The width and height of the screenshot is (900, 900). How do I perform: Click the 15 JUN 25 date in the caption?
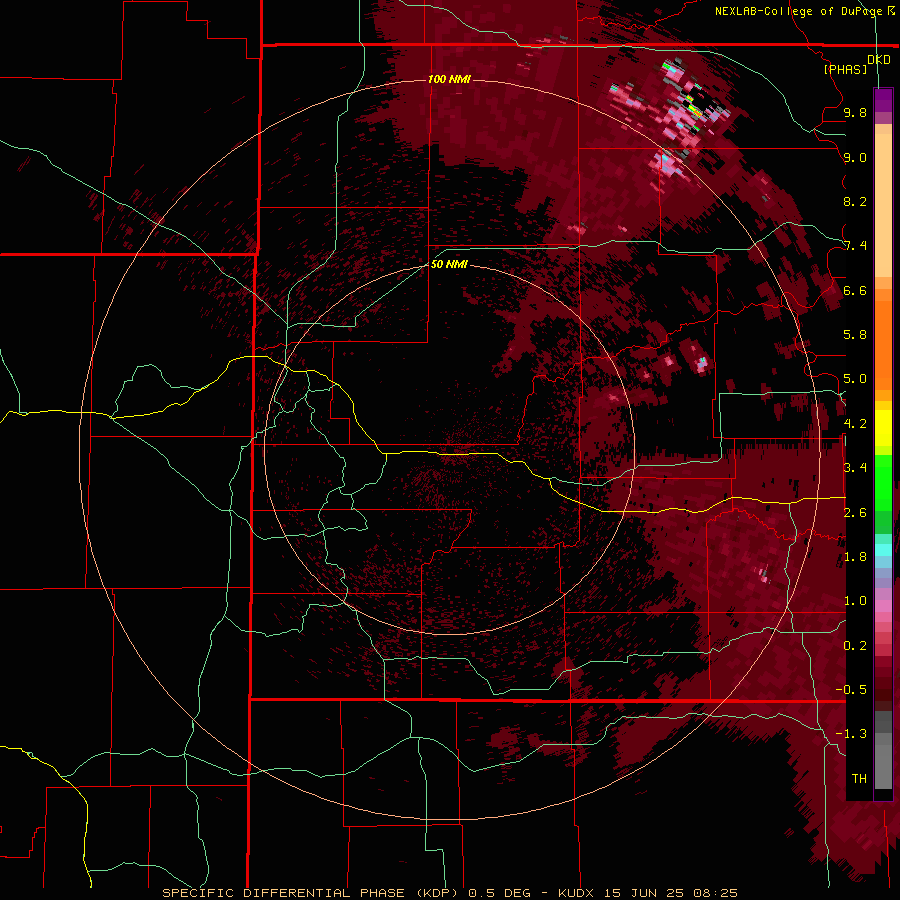645,893
